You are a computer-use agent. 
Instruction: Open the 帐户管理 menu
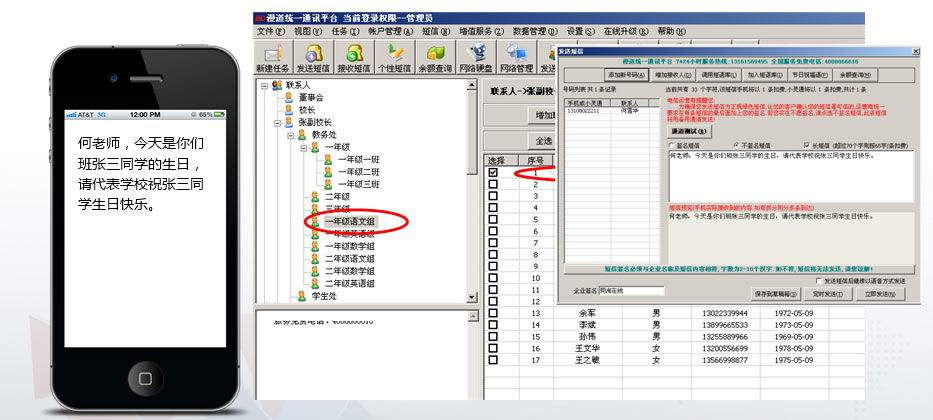[x=381, y=31]
